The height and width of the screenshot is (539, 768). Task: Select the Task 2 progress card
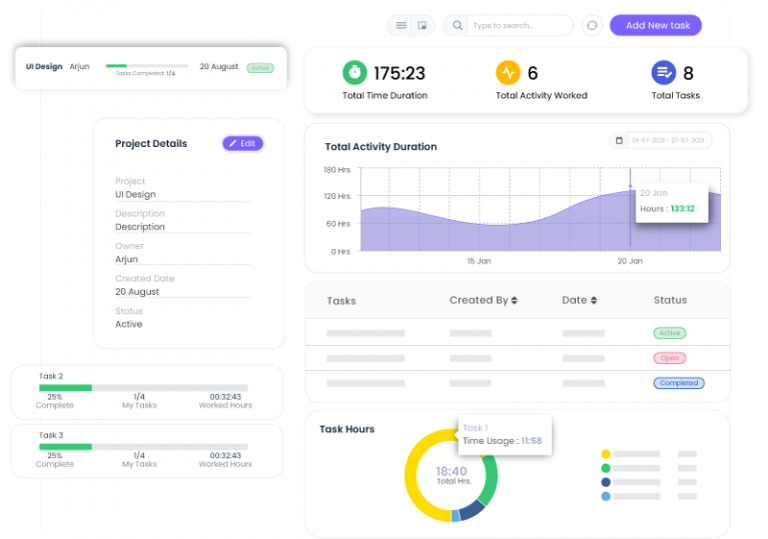tap(146, 391)
